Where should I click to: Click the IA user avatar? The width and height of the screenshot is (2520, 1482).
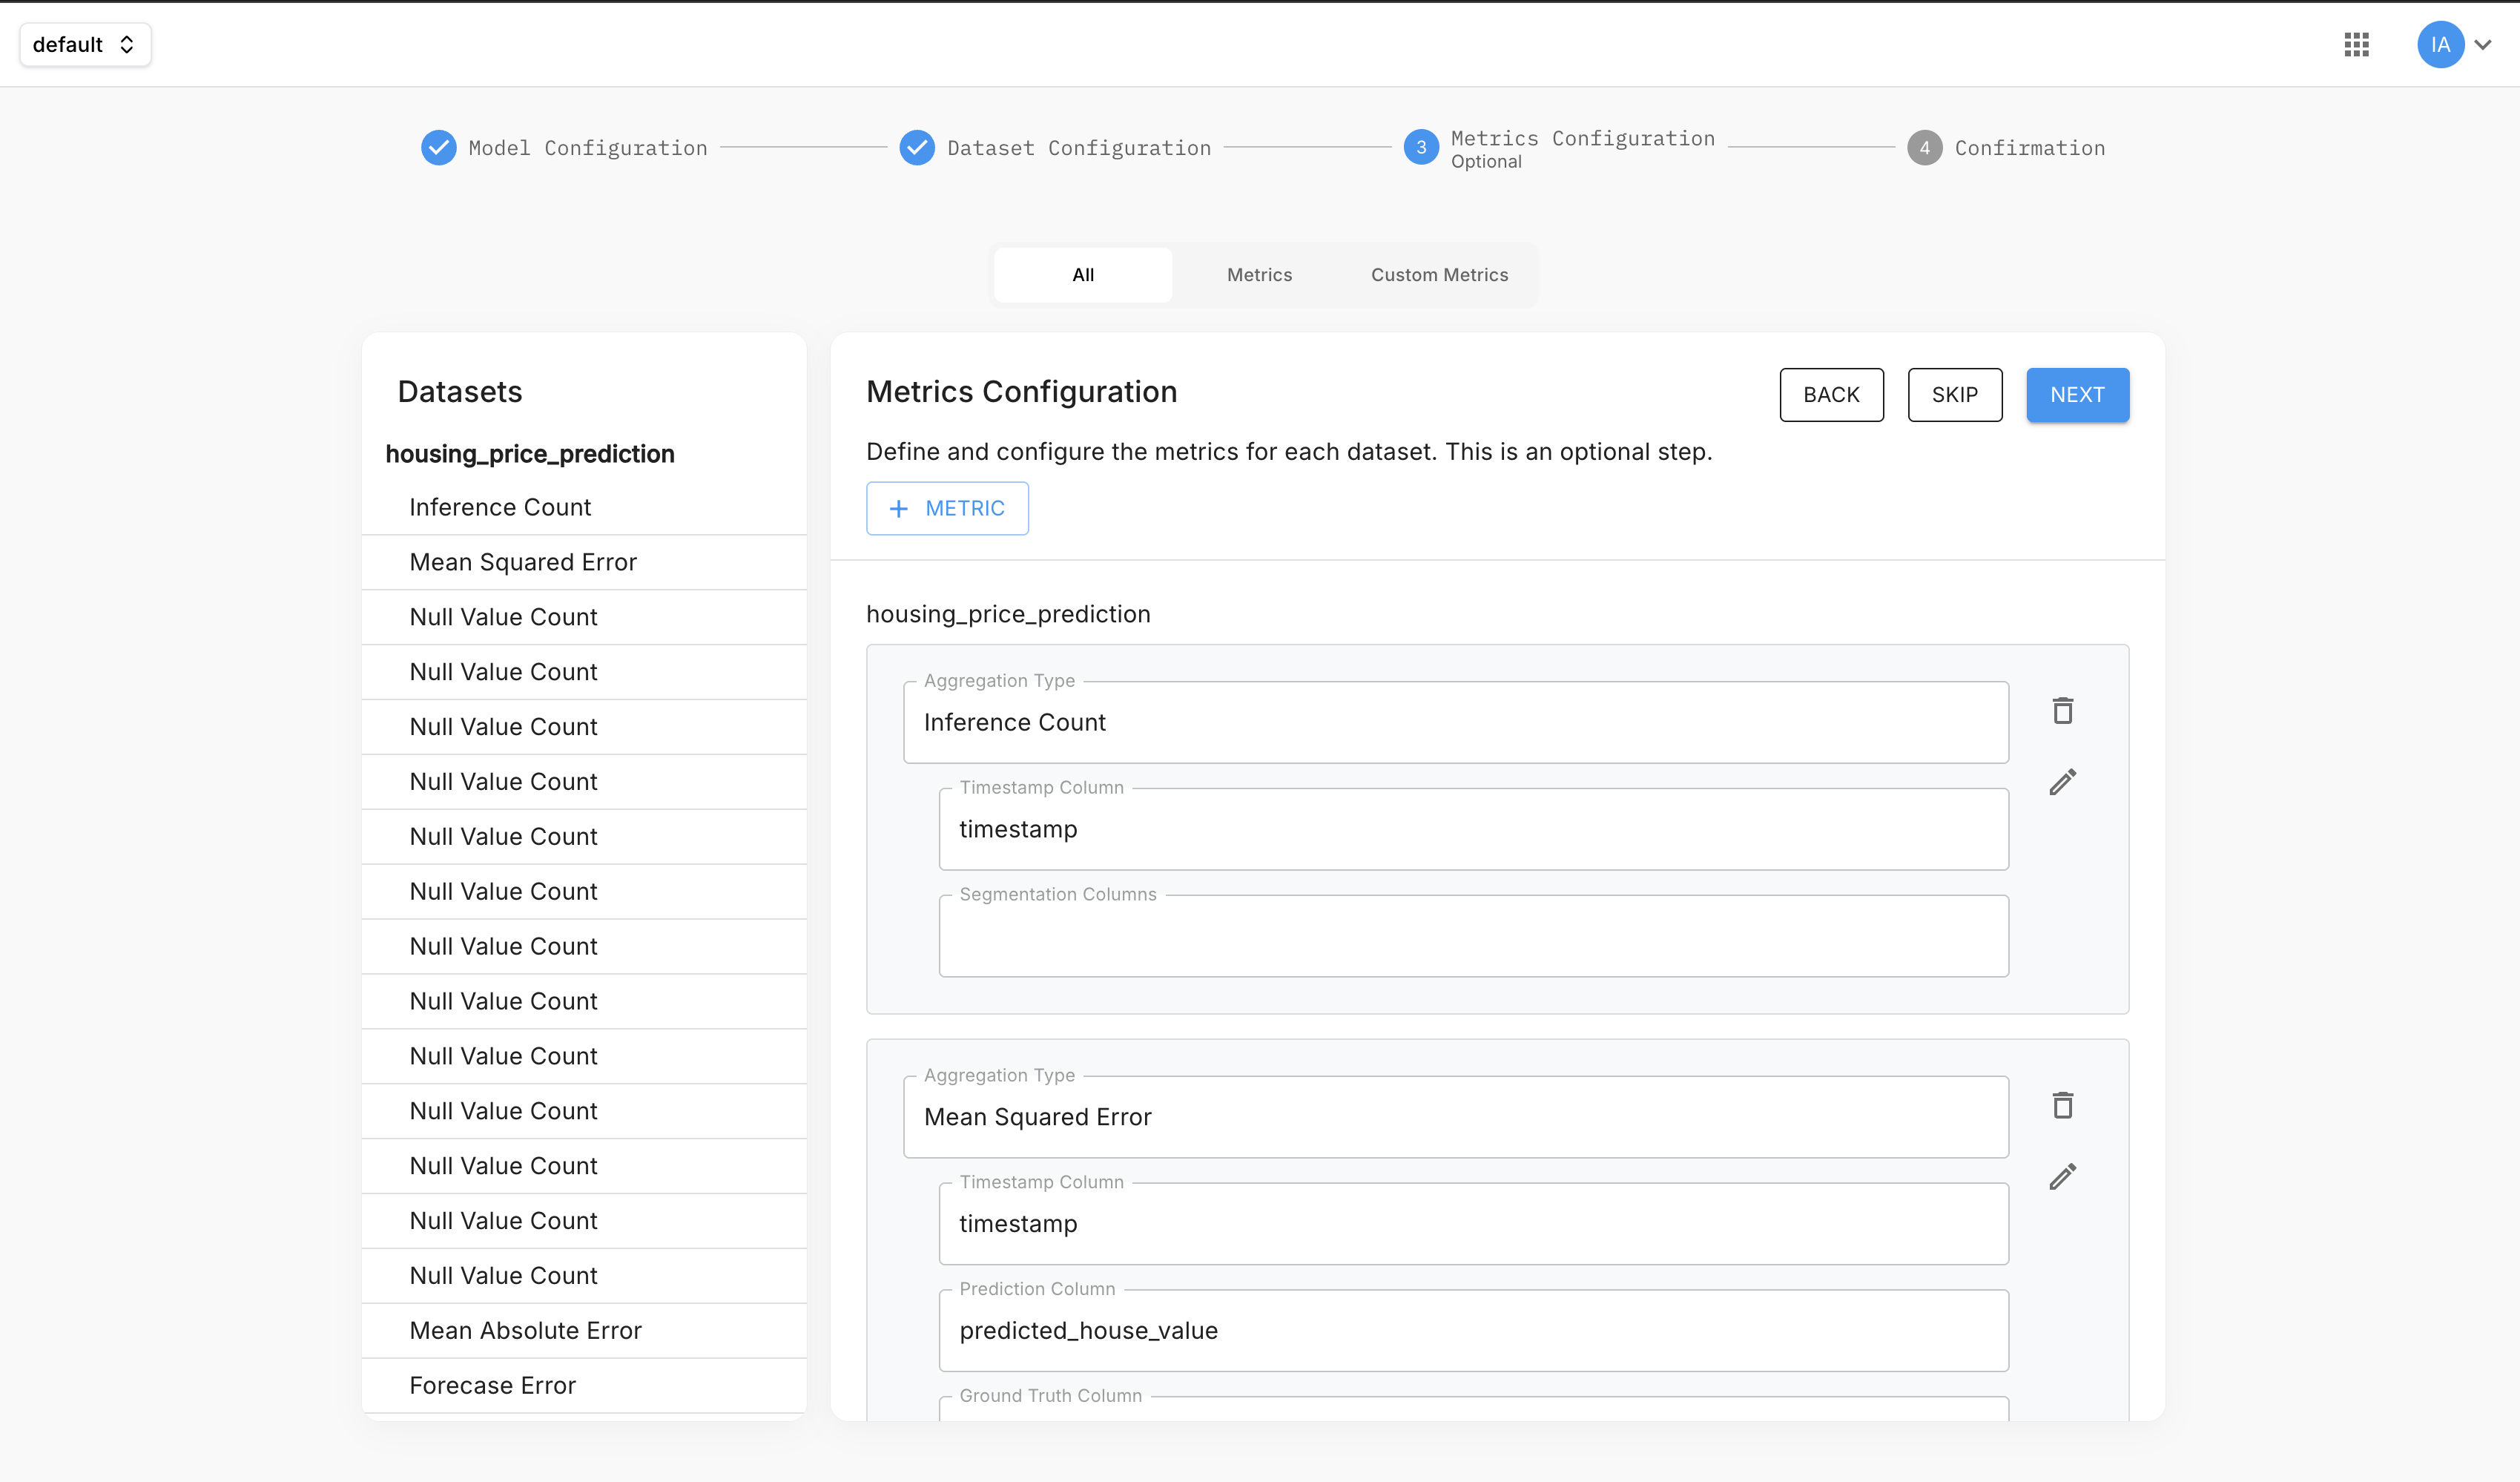click(x=2440, y=44)
